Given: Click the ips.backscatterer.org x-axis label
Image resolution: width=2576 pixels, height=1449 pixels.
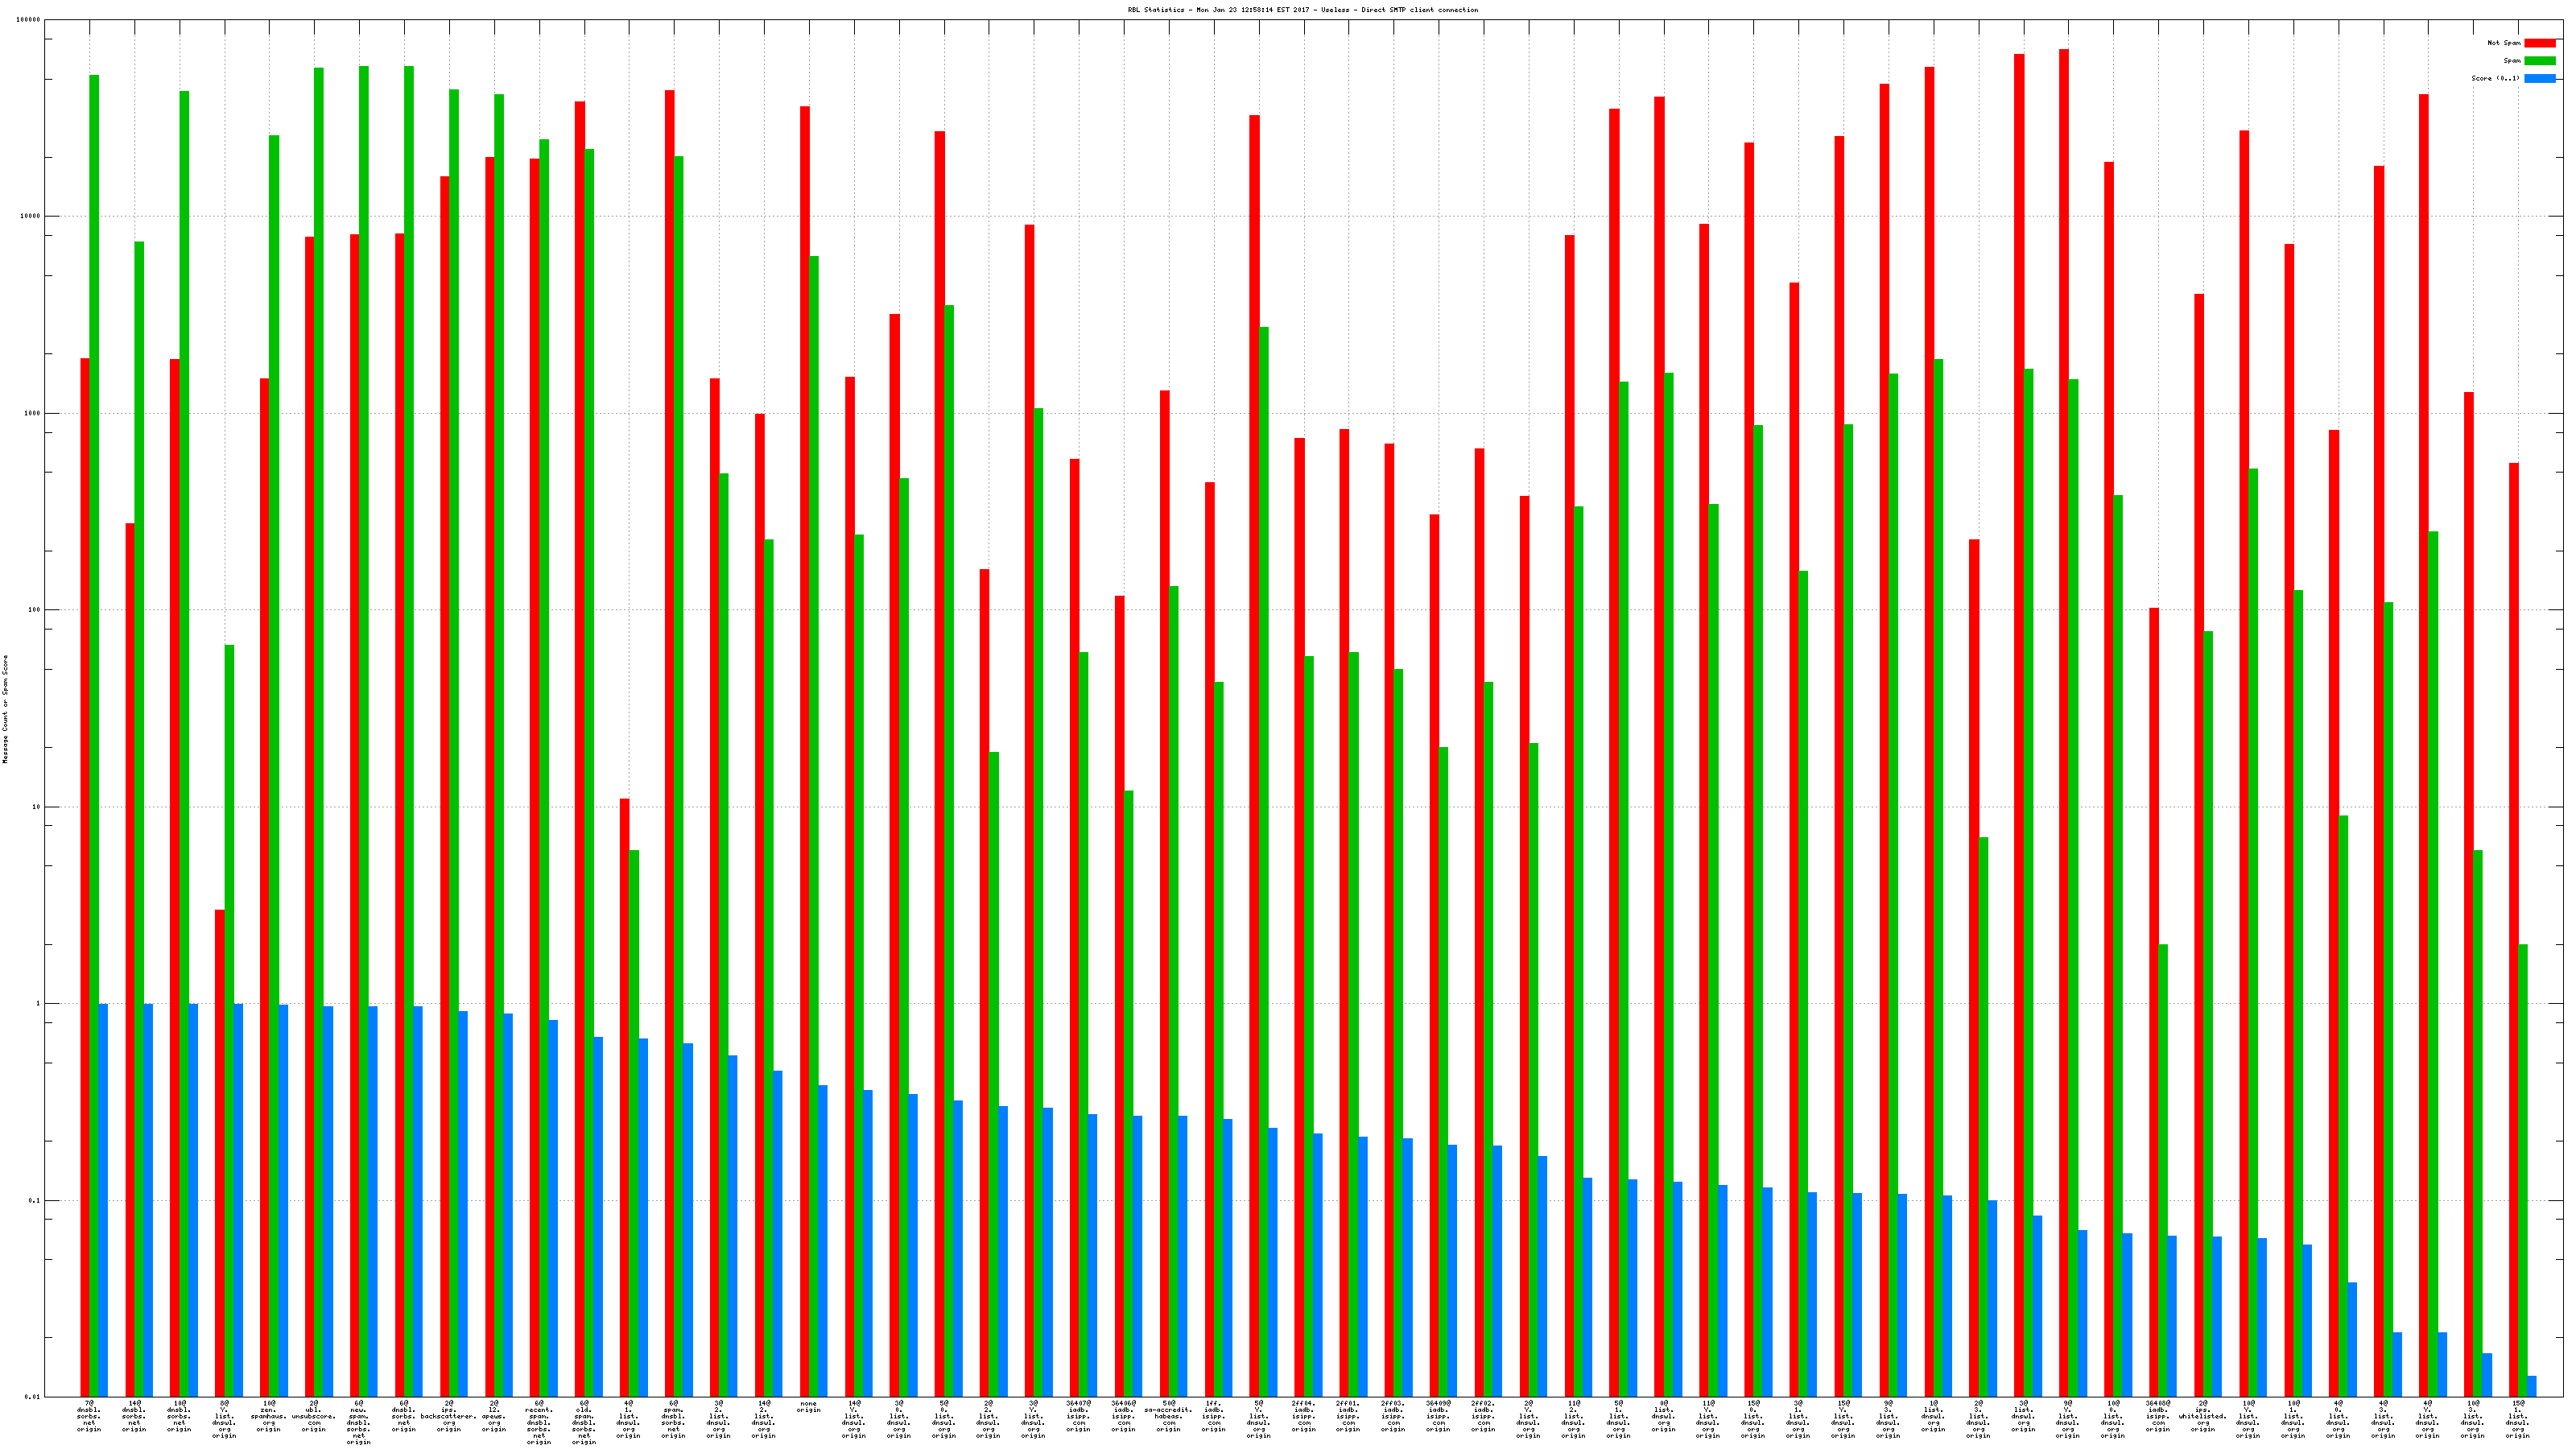Looking at the screenshot, I should coord(448,1416).
